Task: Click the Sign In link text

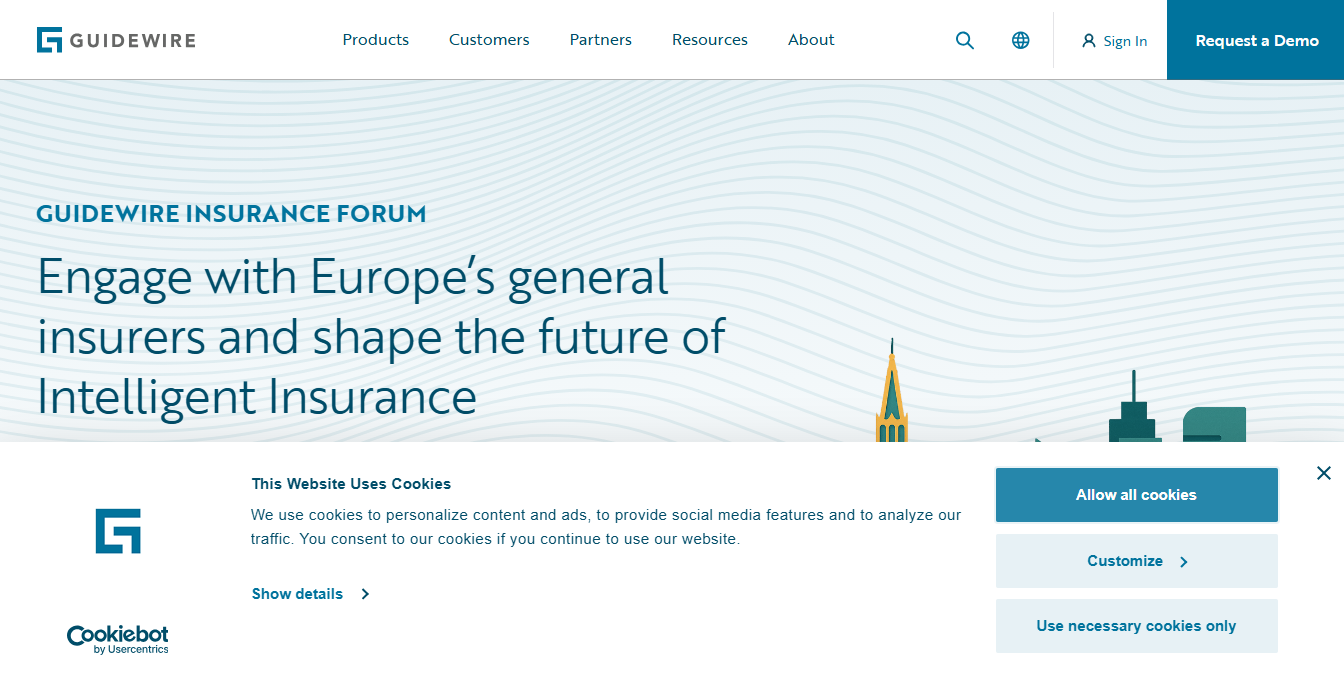Action: [1125, 41]
